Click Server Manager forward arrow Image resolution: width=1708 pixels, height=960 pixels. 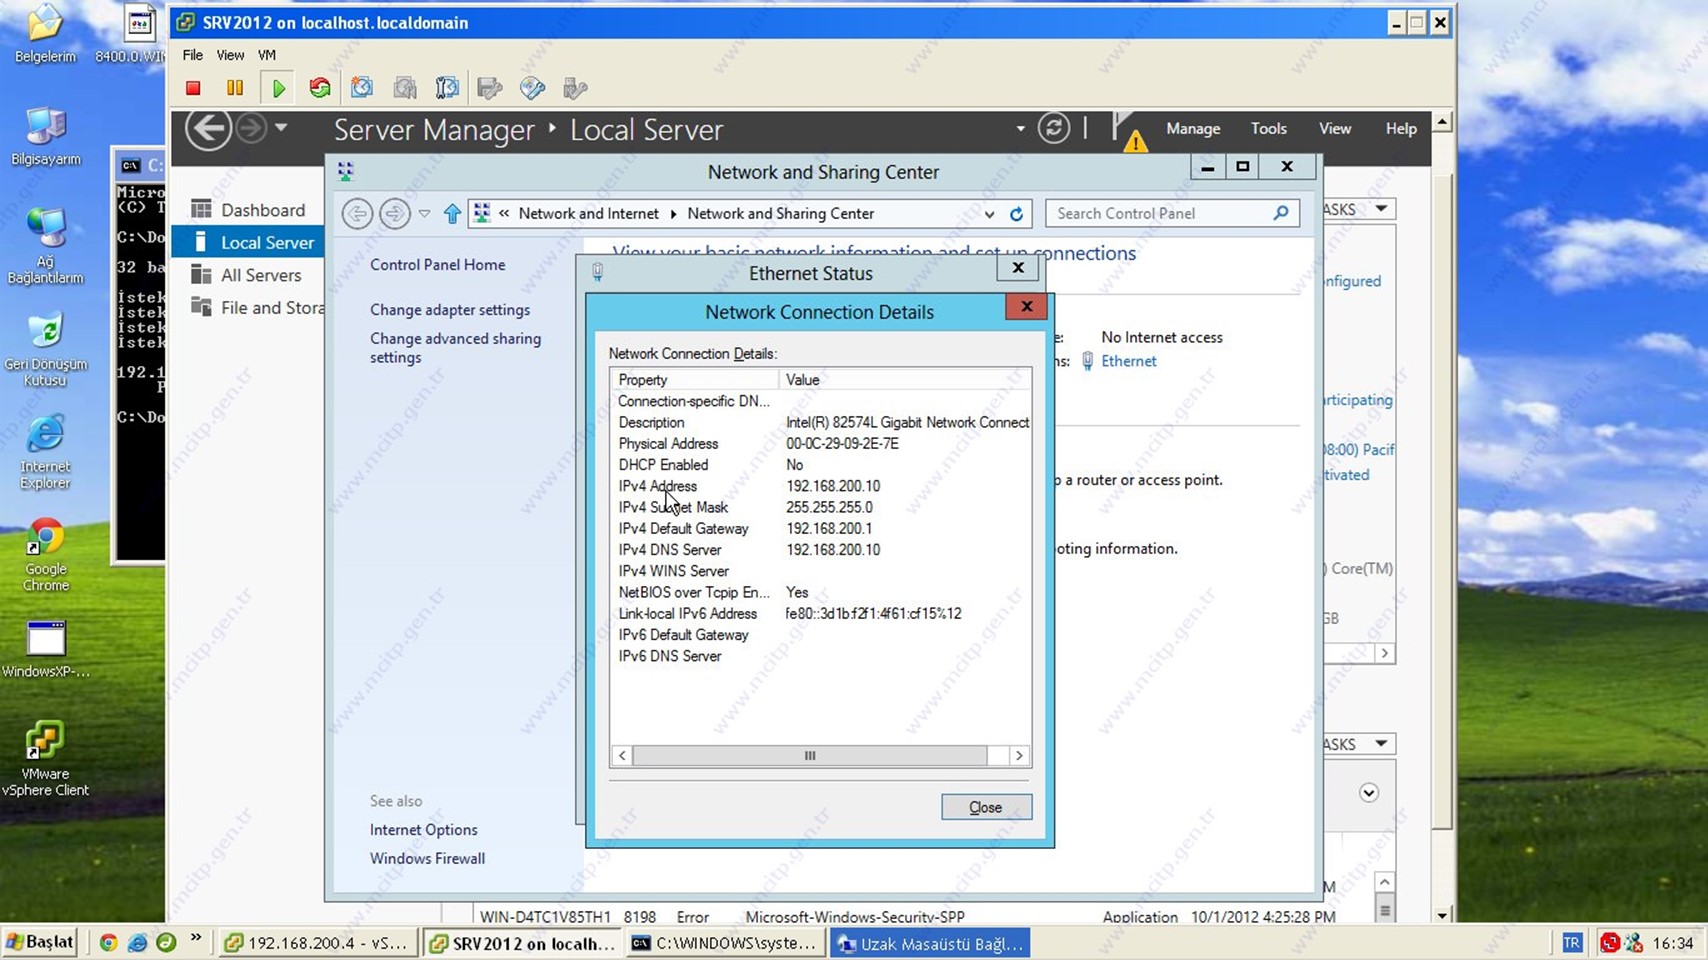point(251,129)
